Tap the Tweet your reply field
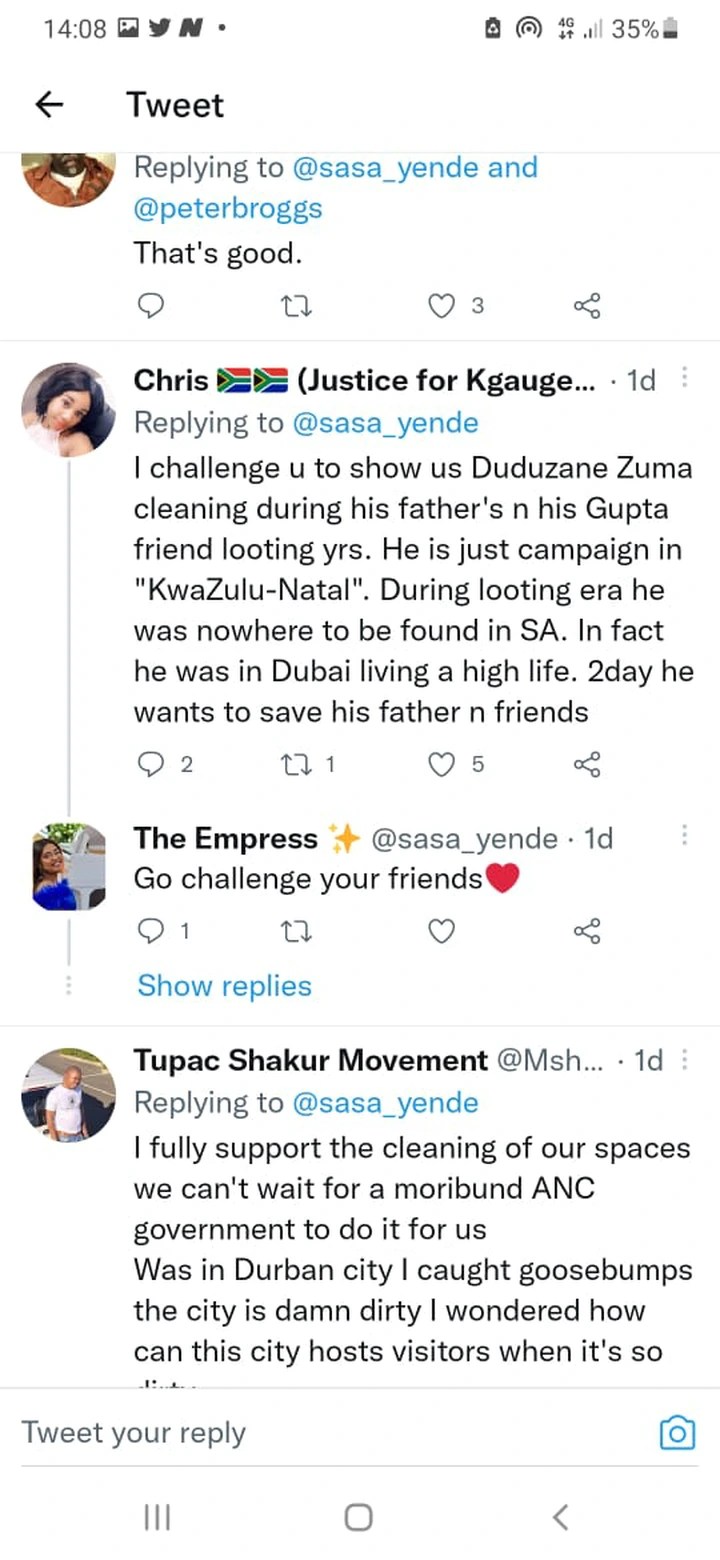The width and height of the screenshot is (720, 1560). click(x=300, y=1433)
